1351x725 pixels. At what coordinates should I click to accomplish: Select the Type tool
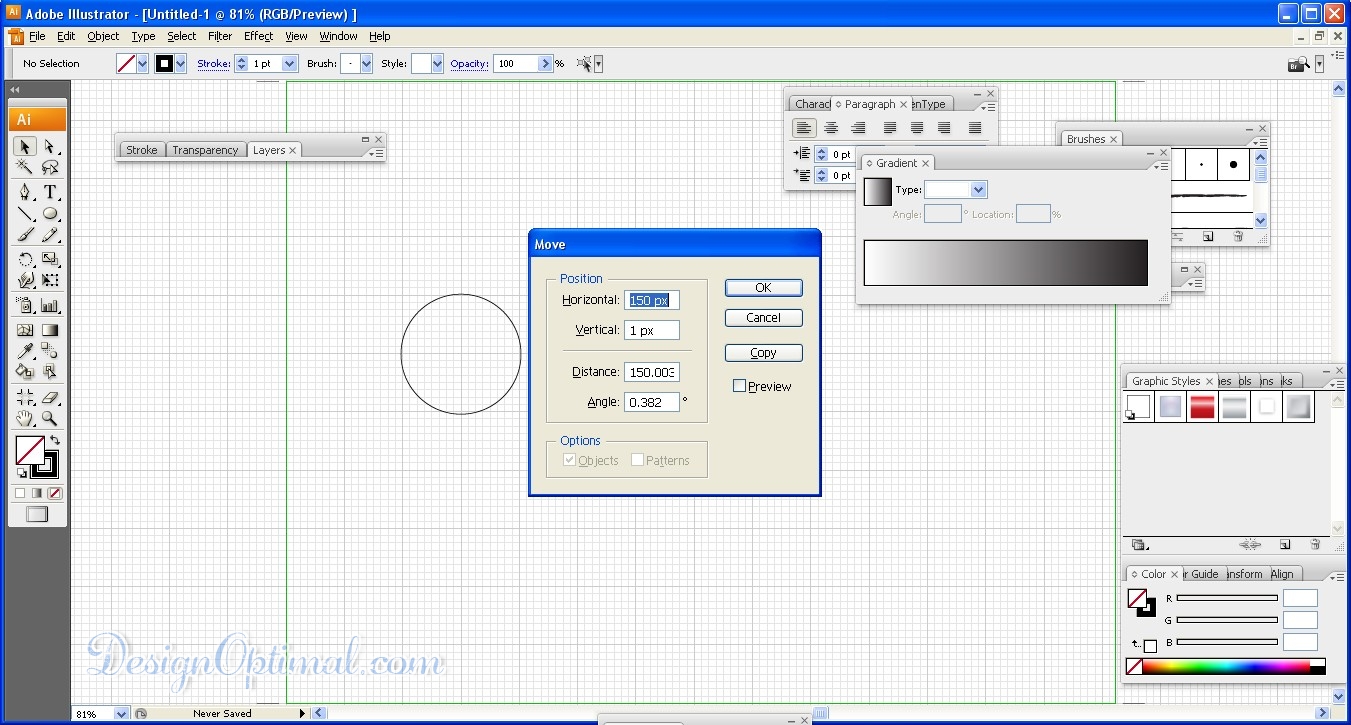[x=50, y=192]
